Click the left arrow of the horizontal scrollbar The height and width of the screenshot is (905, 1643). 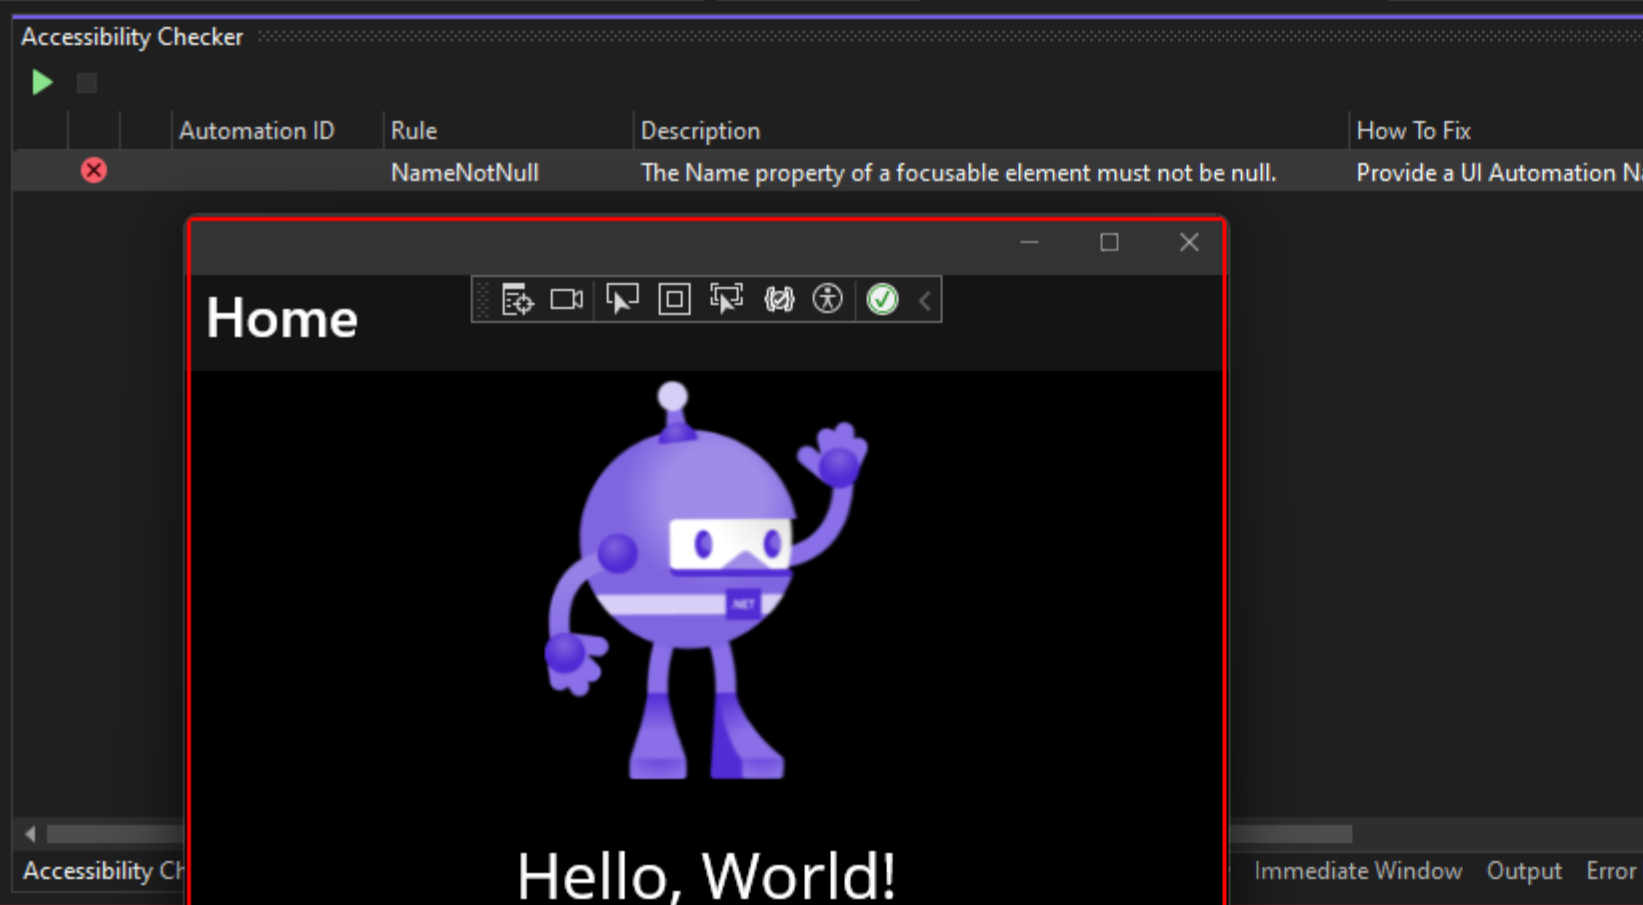[29, 834]
